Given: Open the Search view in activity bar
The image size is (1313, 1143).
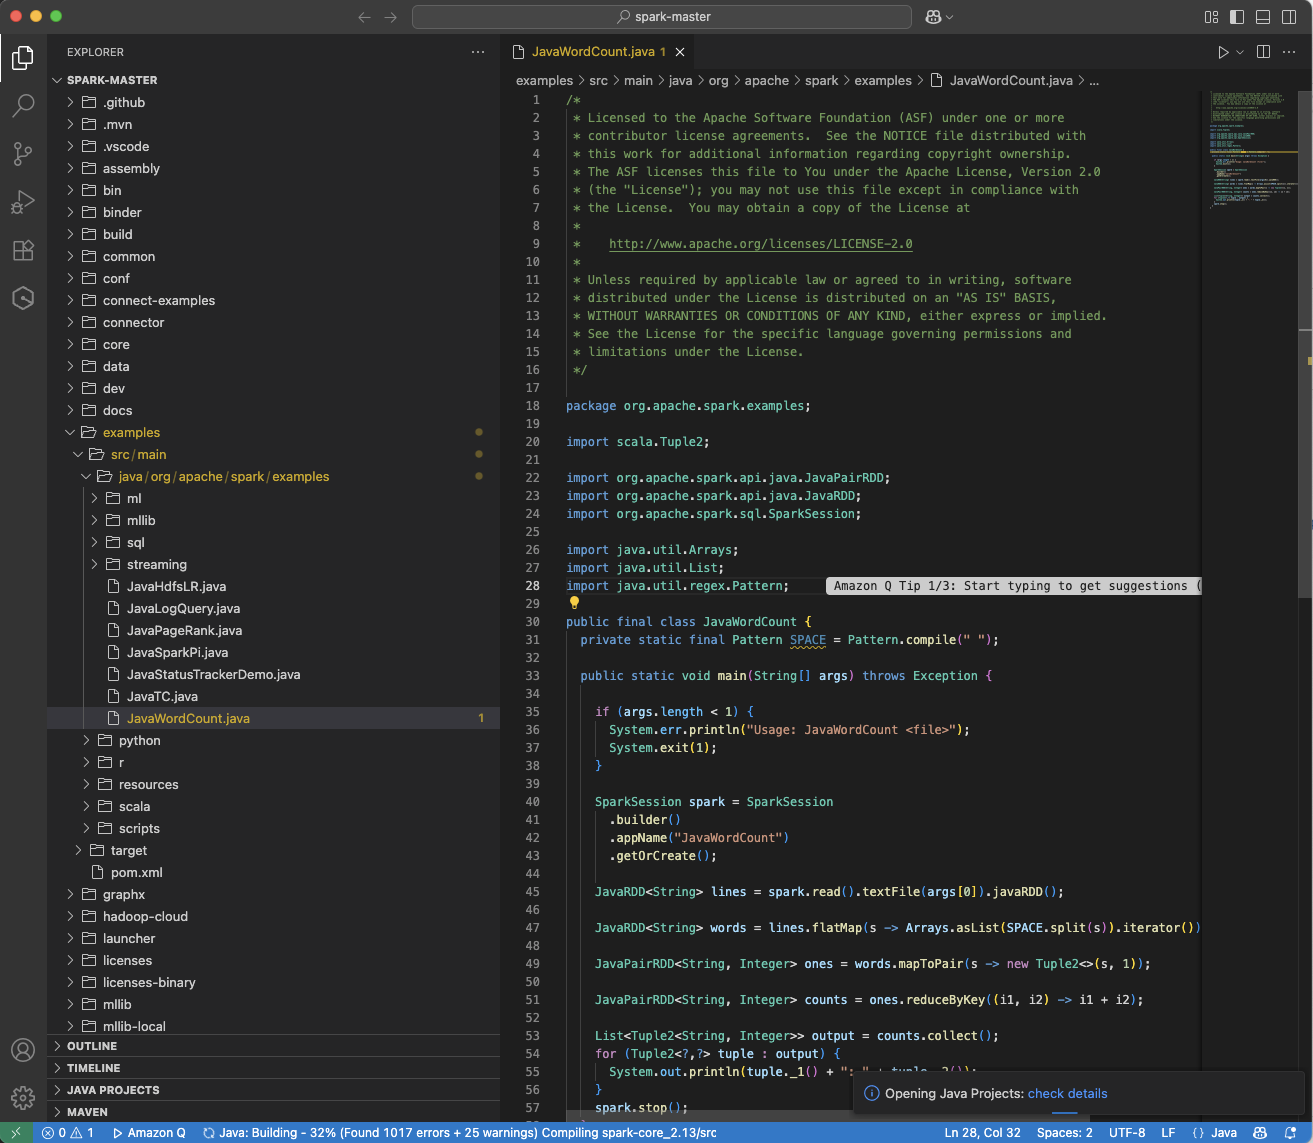Looking at the screenshot, I should click(23, 105).
